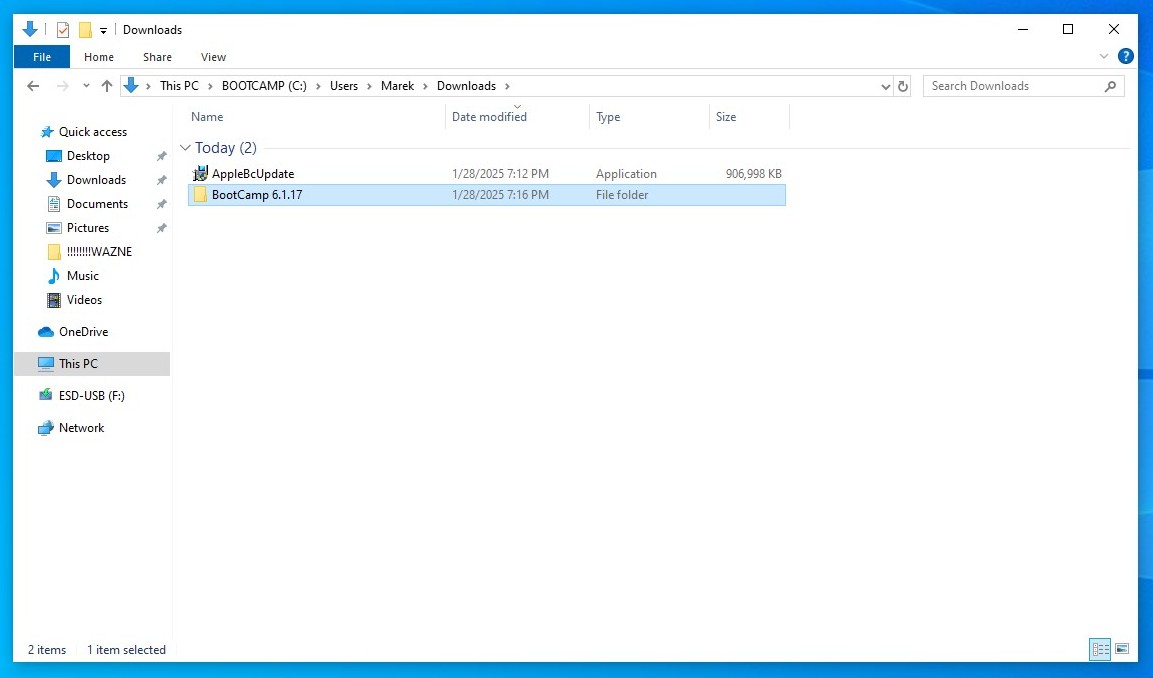Click Marek in the address path
Image resolution: width=1153 pixels, height=678 pixels.
397,86
